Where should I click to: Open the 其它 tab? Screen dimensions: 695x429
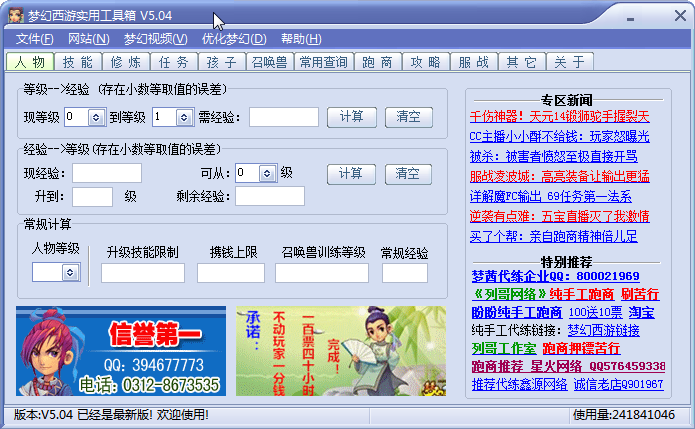tap(522, 62)
